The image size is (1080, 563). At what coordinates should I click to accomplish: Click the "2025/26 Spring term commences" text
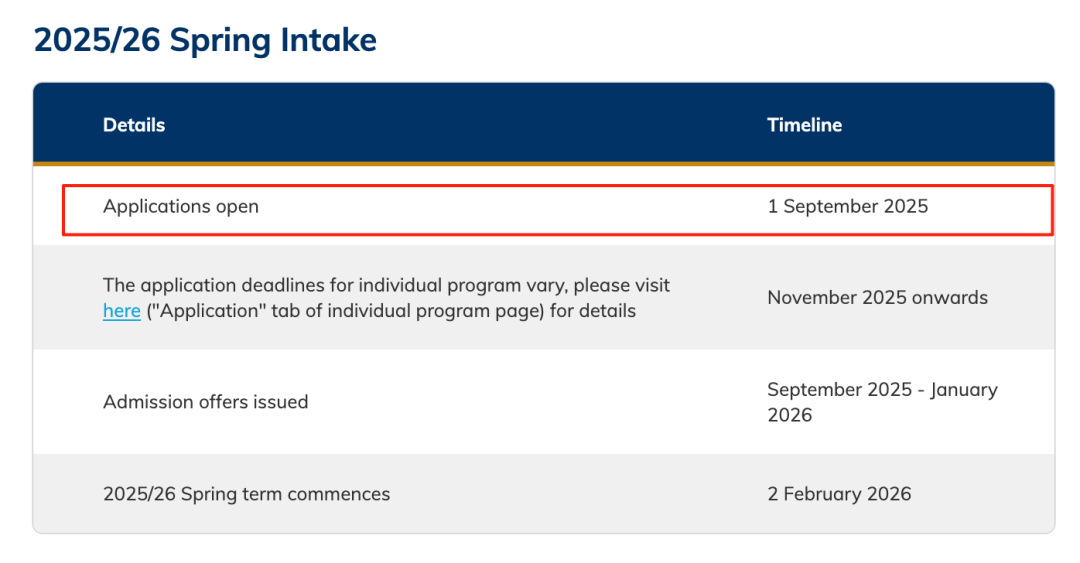(x=246, y=494)
